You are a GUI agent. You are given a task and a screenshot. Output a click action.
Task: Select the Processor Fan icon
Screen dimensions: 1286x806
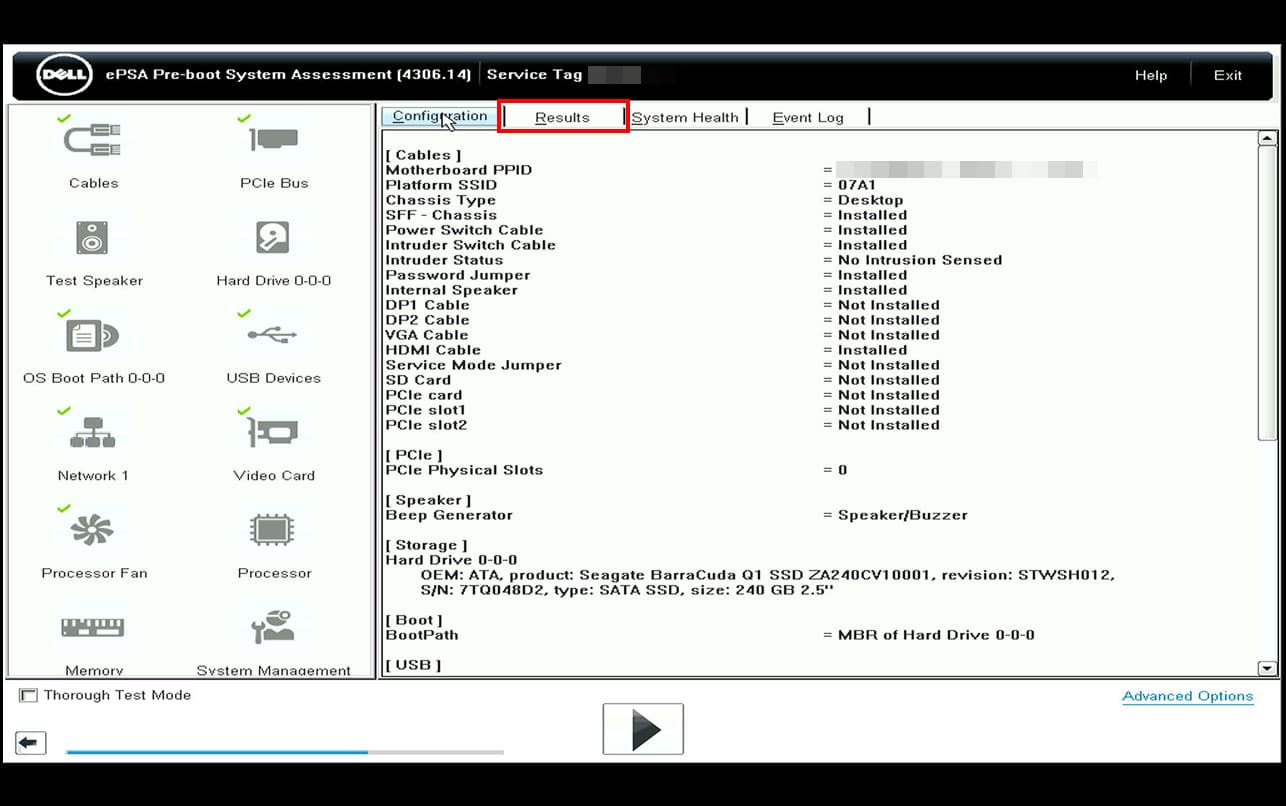click(x=93, y=530)
